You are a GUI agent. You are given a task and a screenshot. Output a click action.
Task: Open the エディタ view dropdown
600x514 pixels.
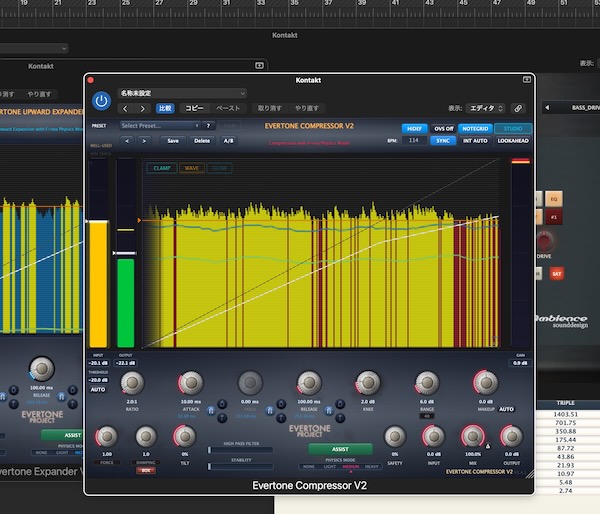point(486,108)
